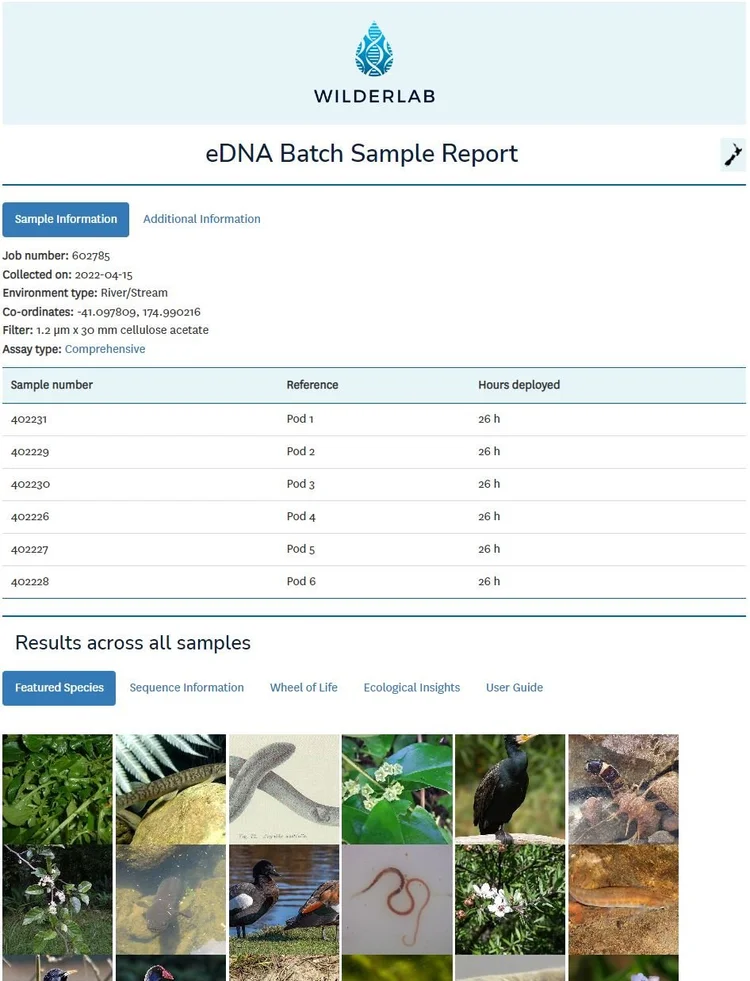This screenshot has width=750, height=981.
Task: Open the Wheel of Life tab
Action: tap(303, 688)
